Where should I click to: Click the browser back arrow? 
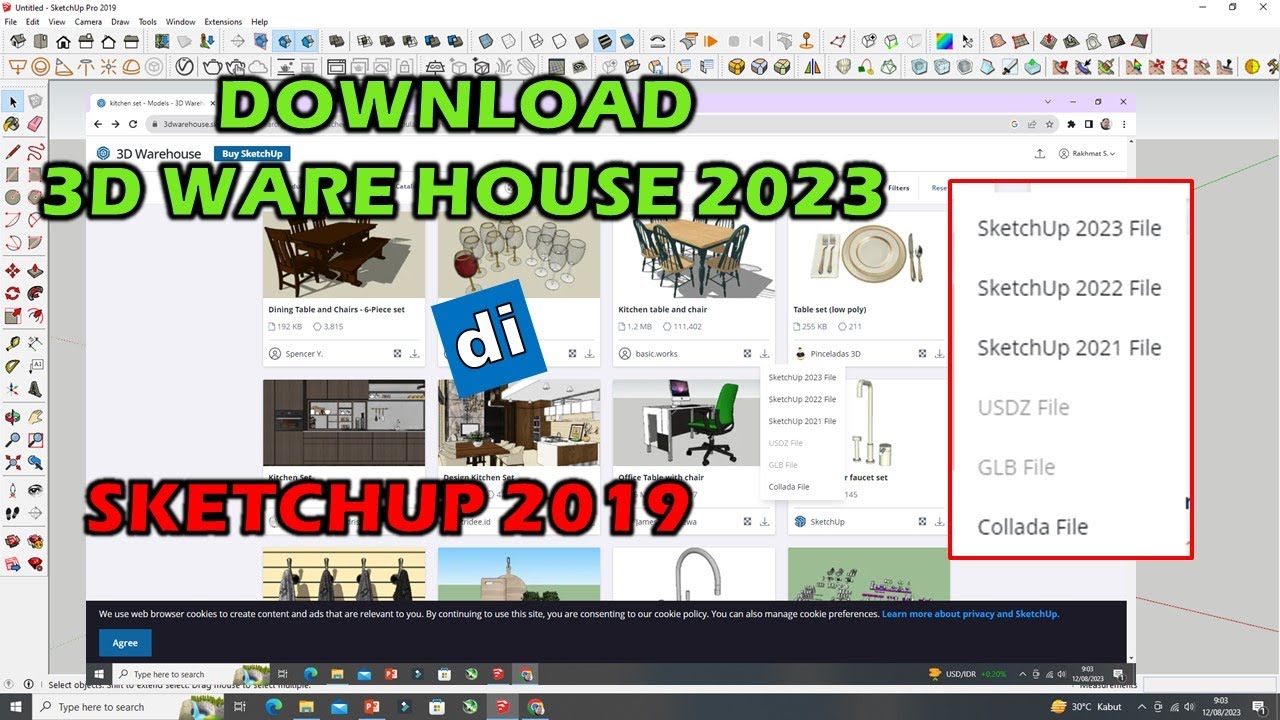[x=98, y=125]
